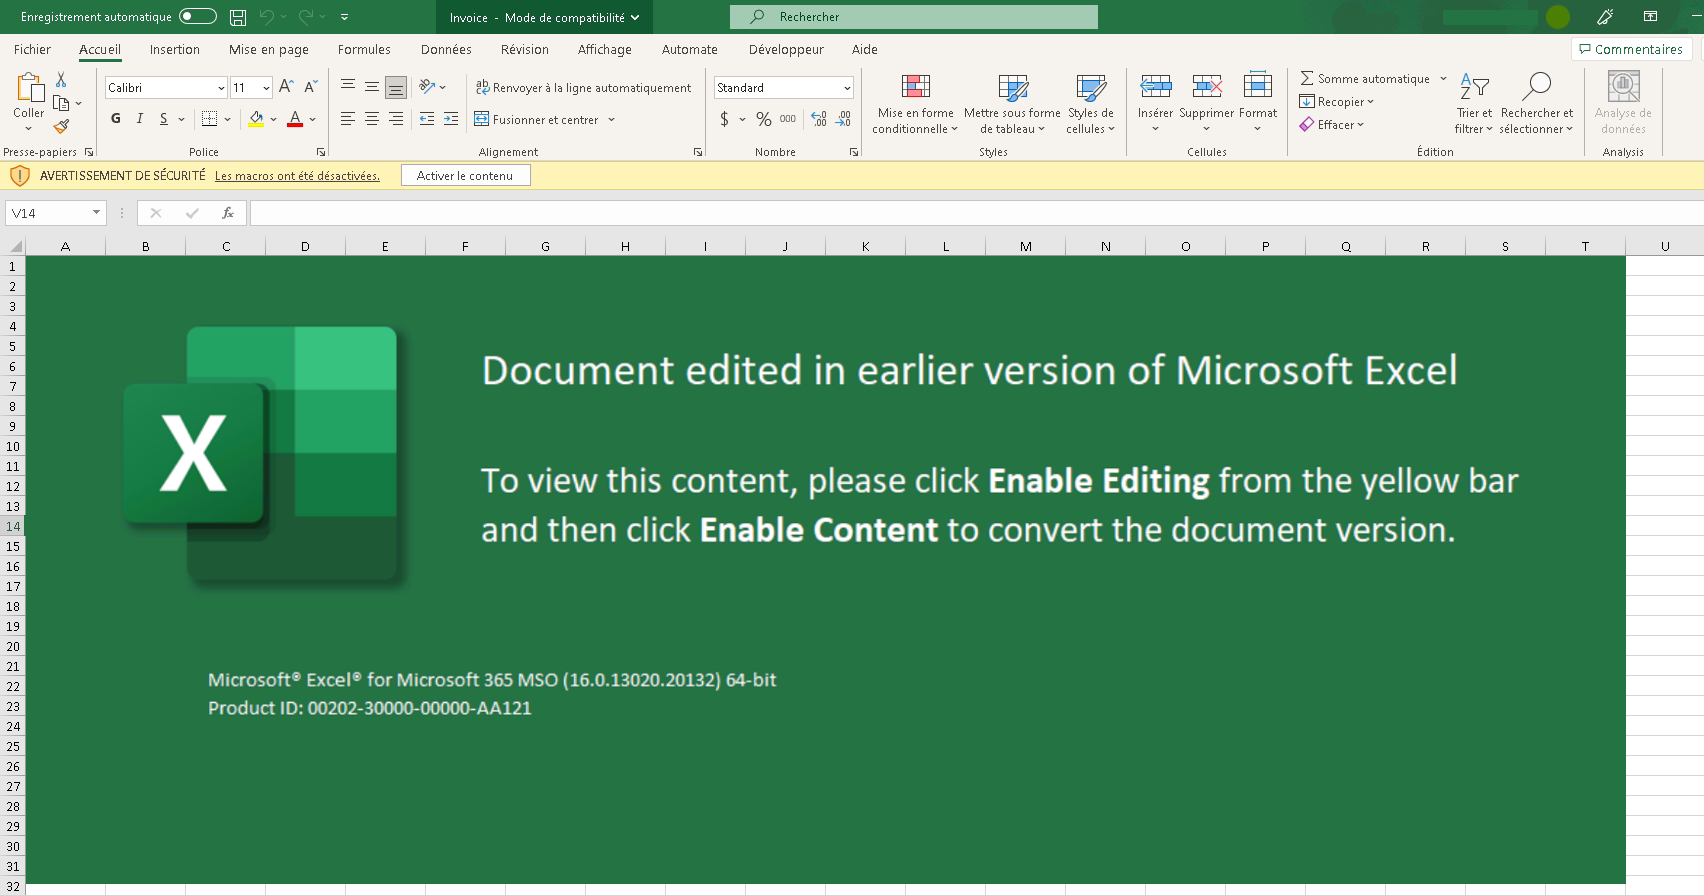Screen dimensions: 1704x895
Task: Switch to the Développeur tab
Action: [786, 49]
